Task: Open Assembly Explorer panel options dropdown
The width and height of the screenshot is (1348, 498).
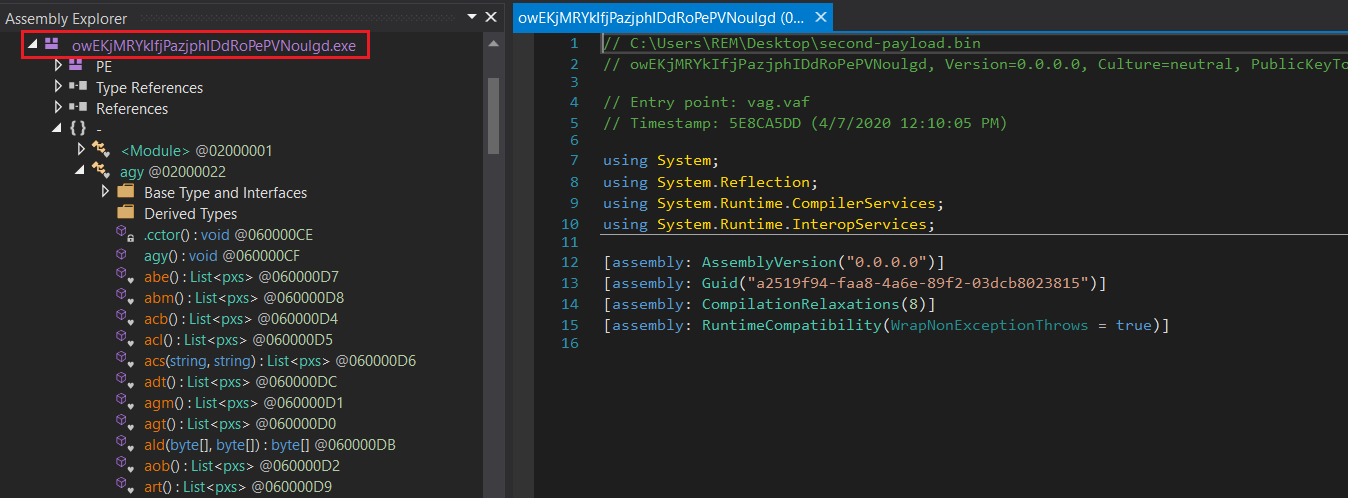Action: 472,18
